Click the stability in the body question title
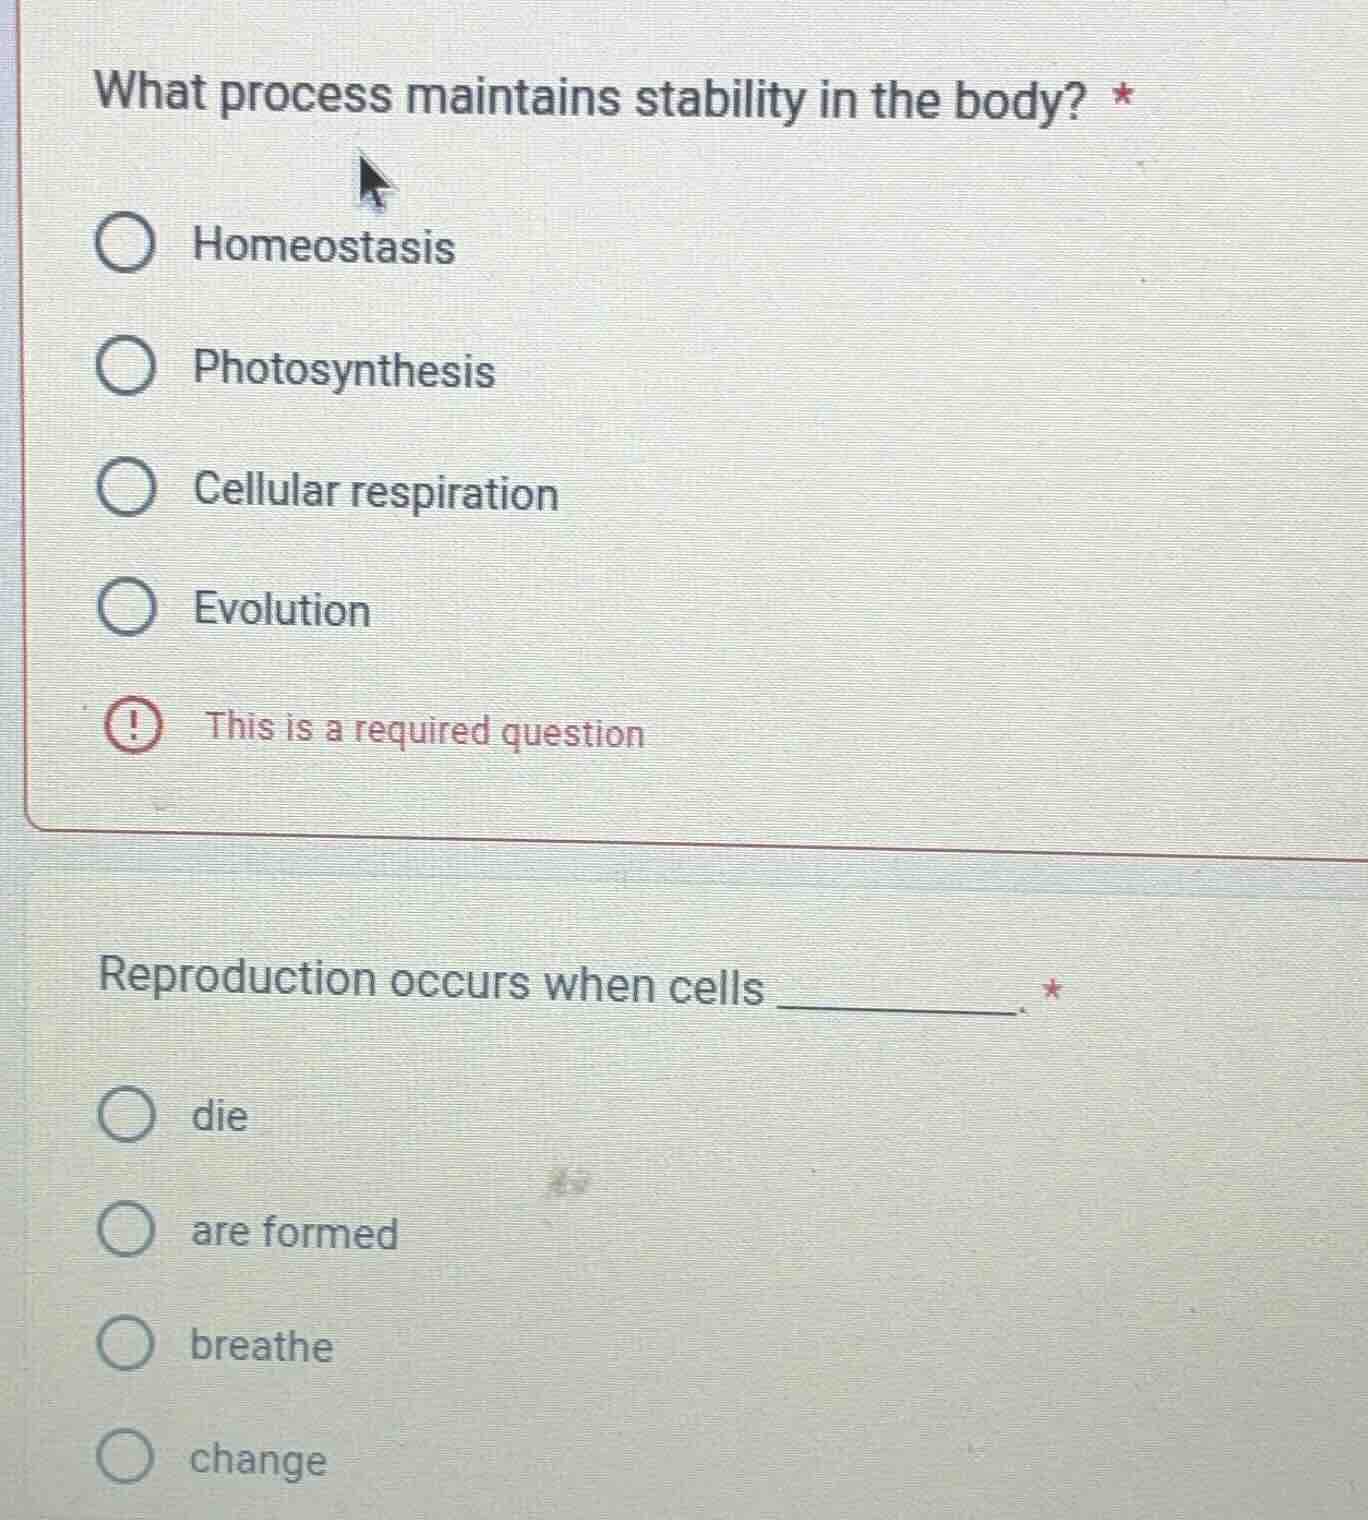The width and height of the screenshot is (1368, 1520). (x=588, y=98)
